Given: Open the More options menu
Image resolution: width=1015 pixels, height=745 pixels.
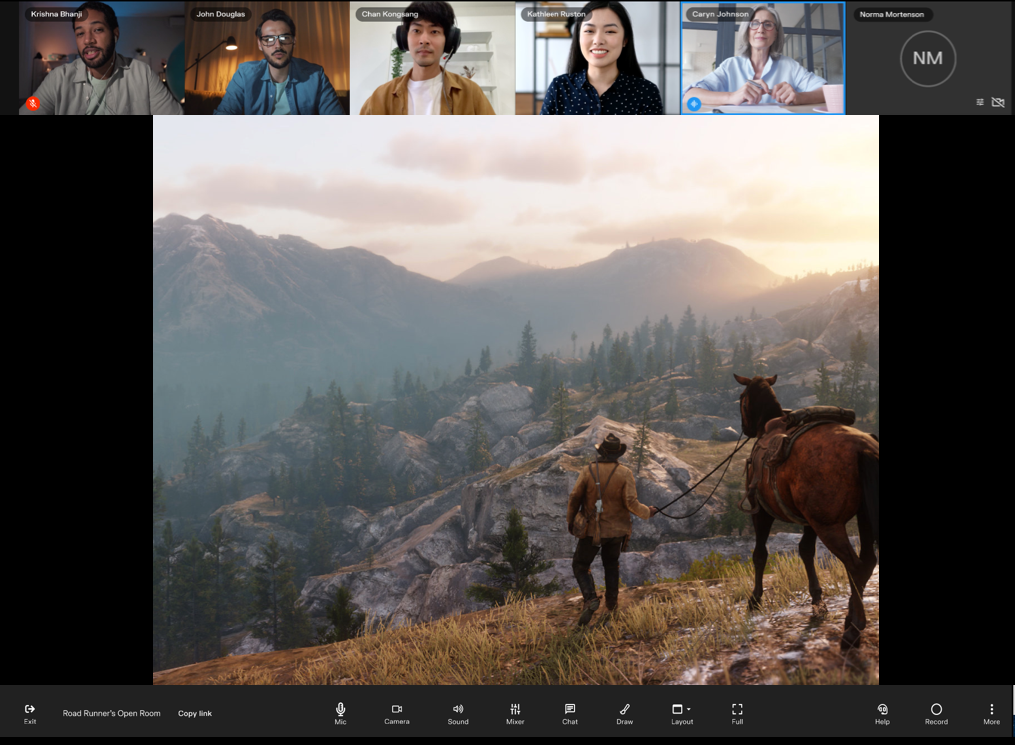Looking at the screenshot, I should pos(992,713).
